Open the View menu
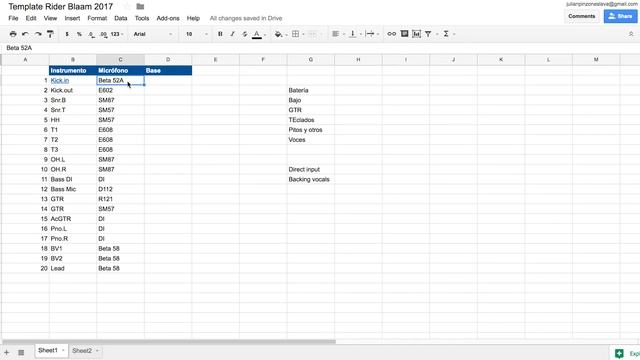The image size is (640, 360). 50,18
